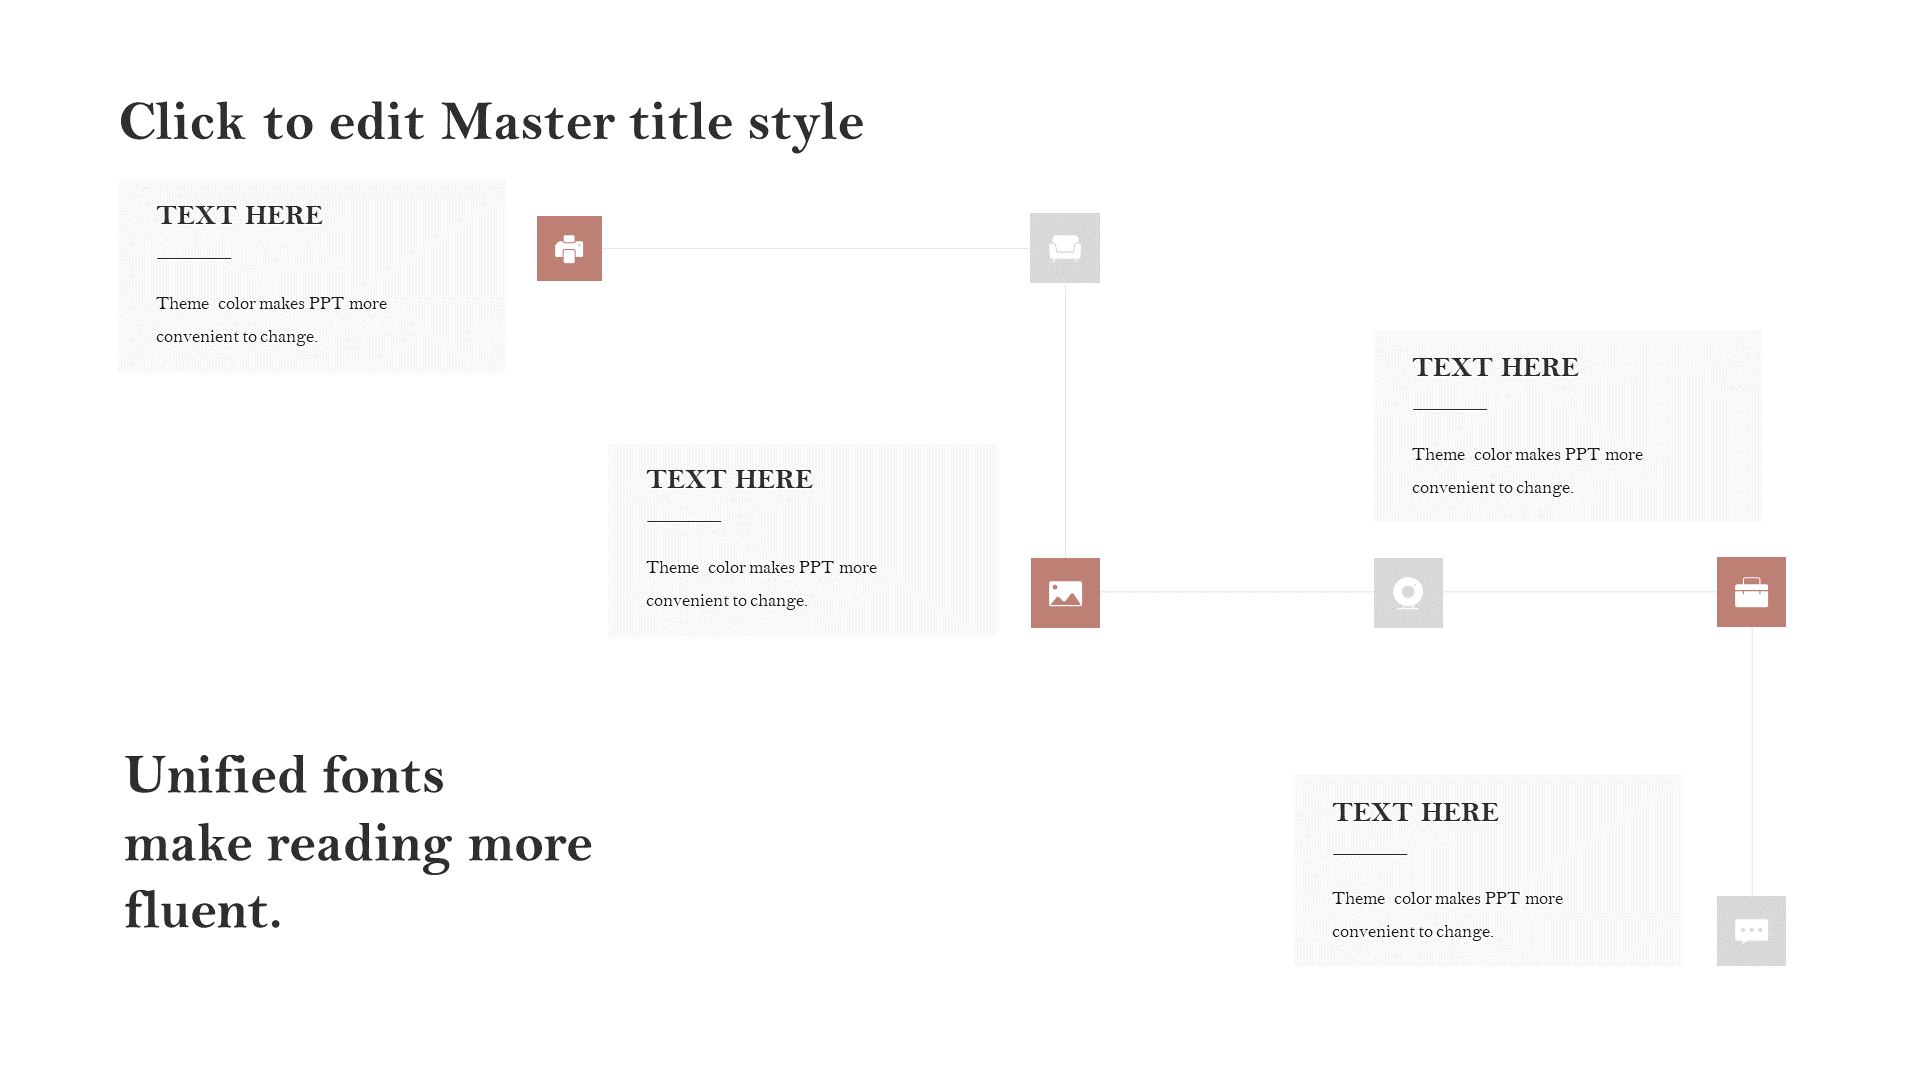The image size is (1920, 1080).
Task: Click the top-left card's Theme color paragraph
Action: 271,320
